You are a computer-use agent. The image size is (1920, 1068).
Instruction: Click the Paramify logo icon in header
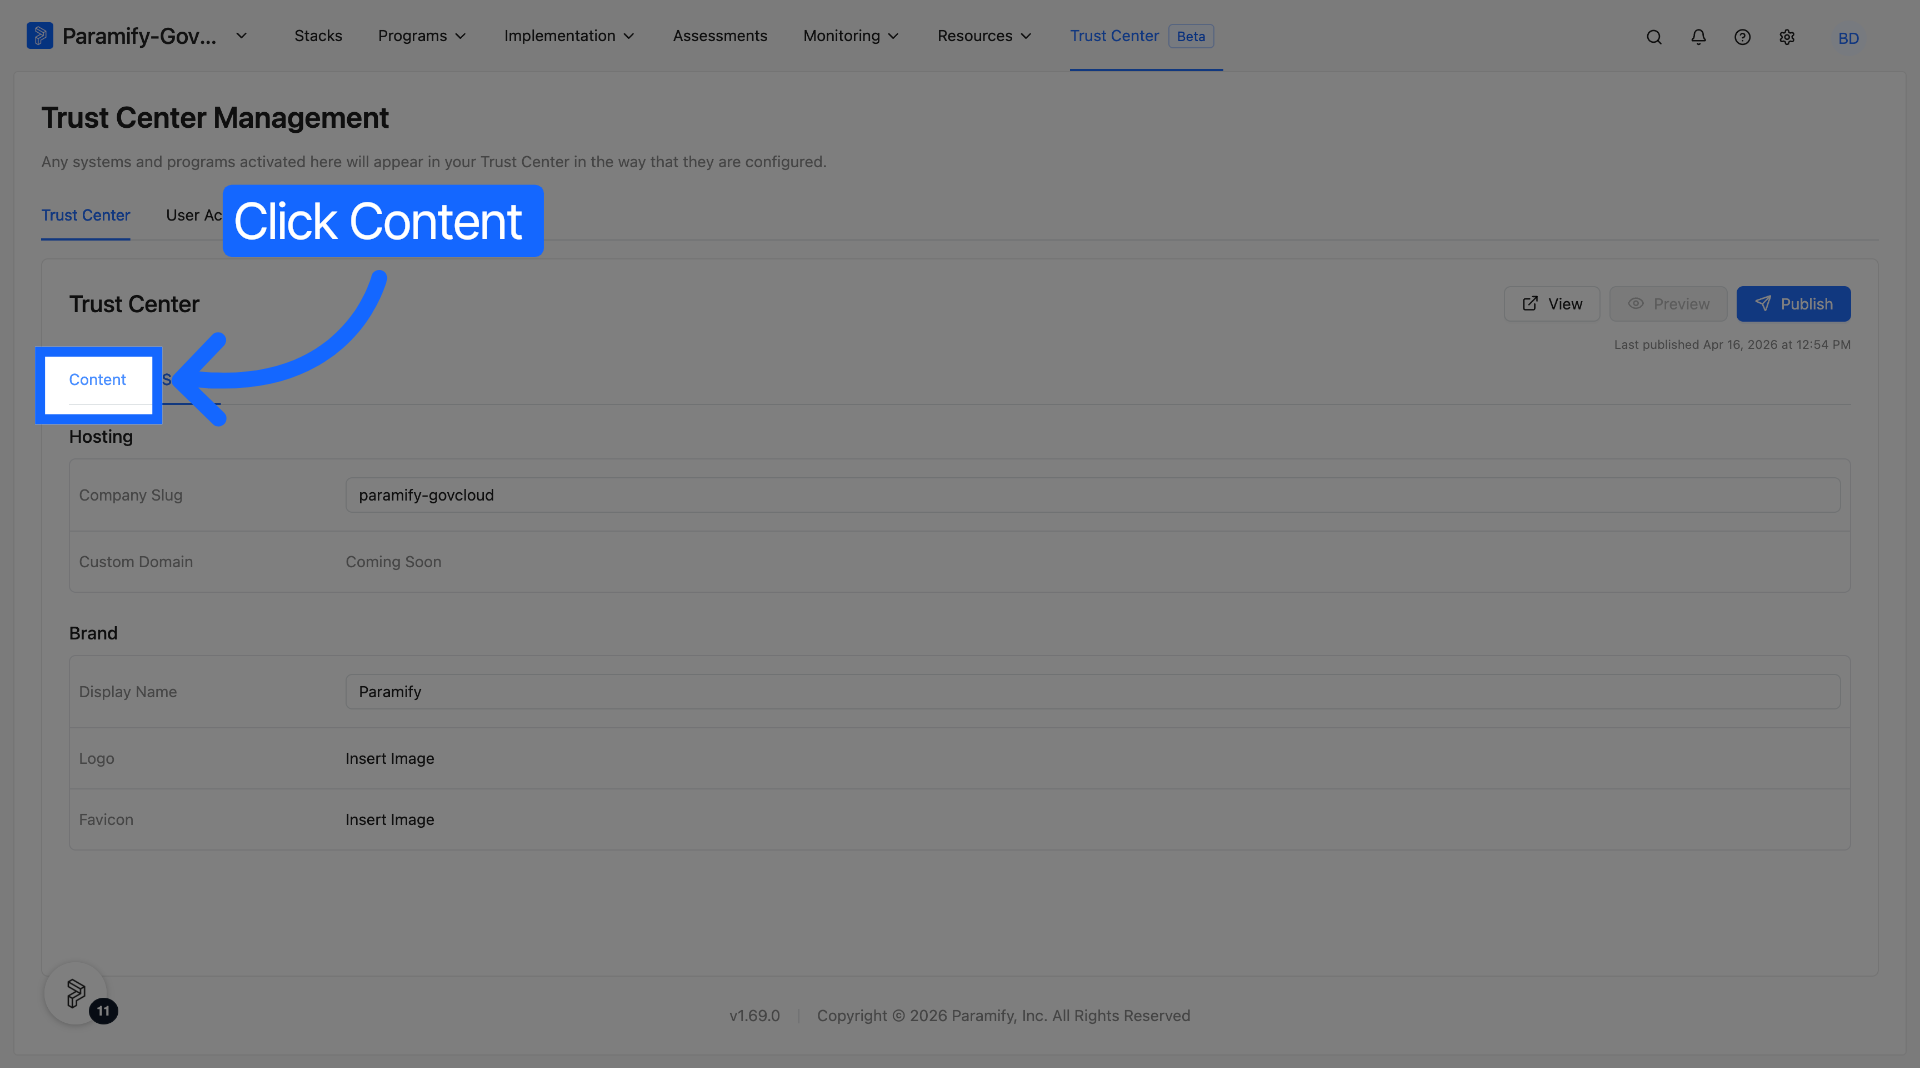click(x=40, y=36)
